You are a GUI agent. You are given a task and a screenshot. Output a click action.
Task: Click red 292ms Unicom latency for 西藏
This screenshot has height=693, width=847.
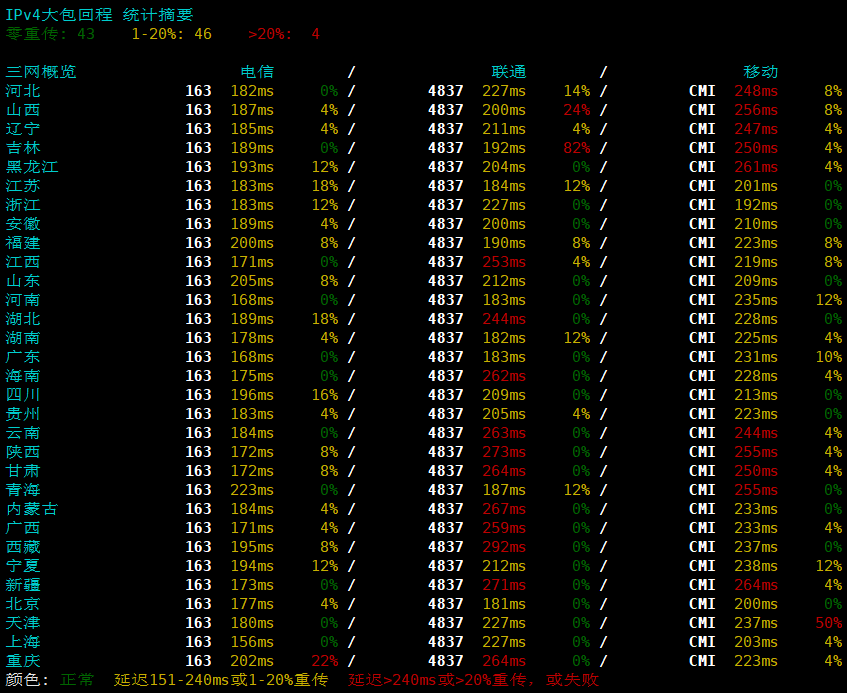pos(504,547)
